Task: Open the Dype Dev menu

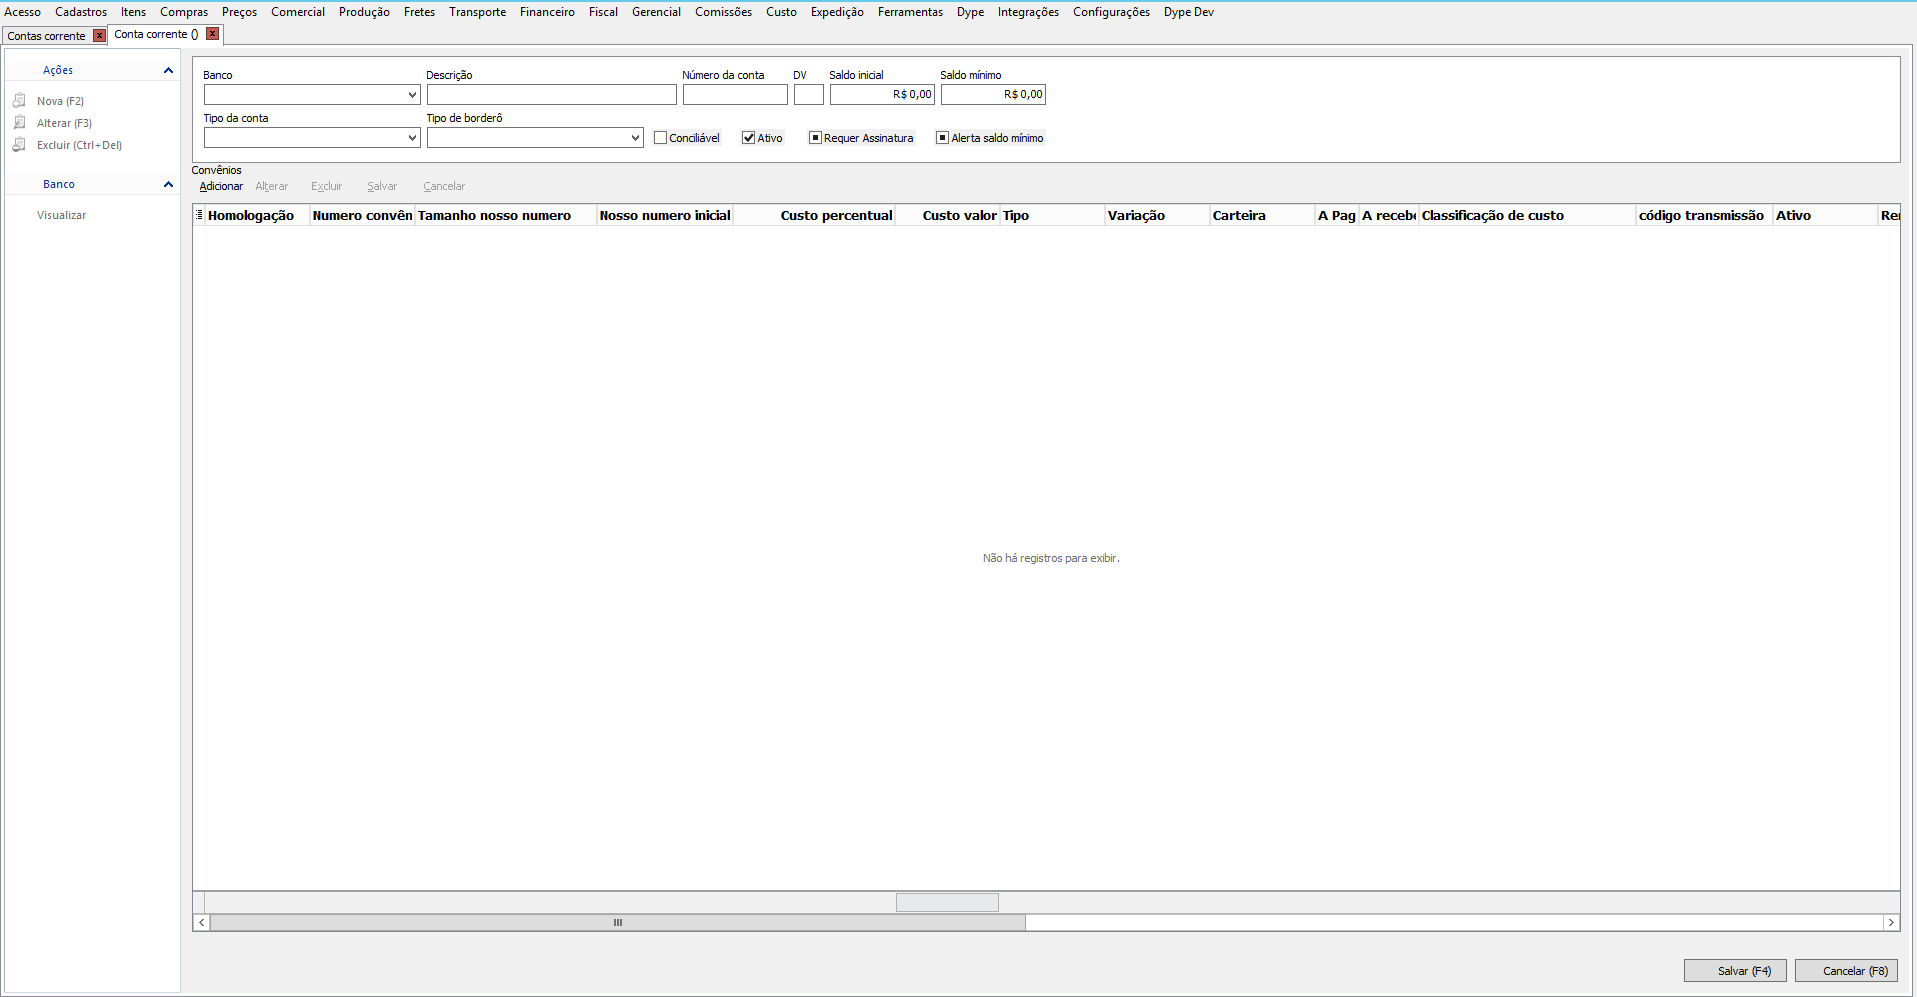Action: click(1189, 12)
